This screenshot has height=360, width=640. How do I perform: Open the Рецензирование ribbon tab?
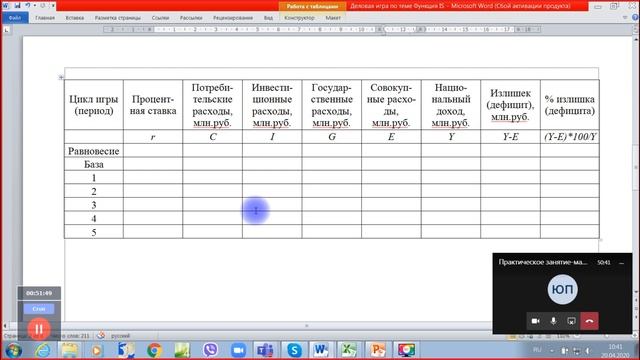[233, 18]
